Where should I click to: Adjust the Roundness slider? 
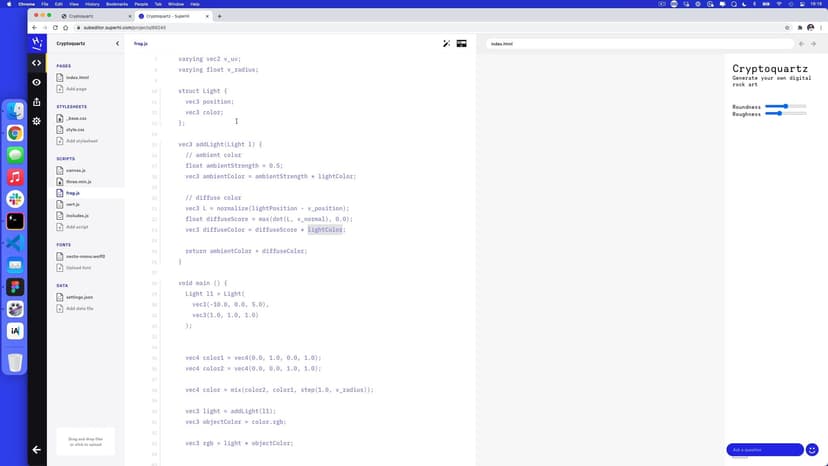point(786,106)
